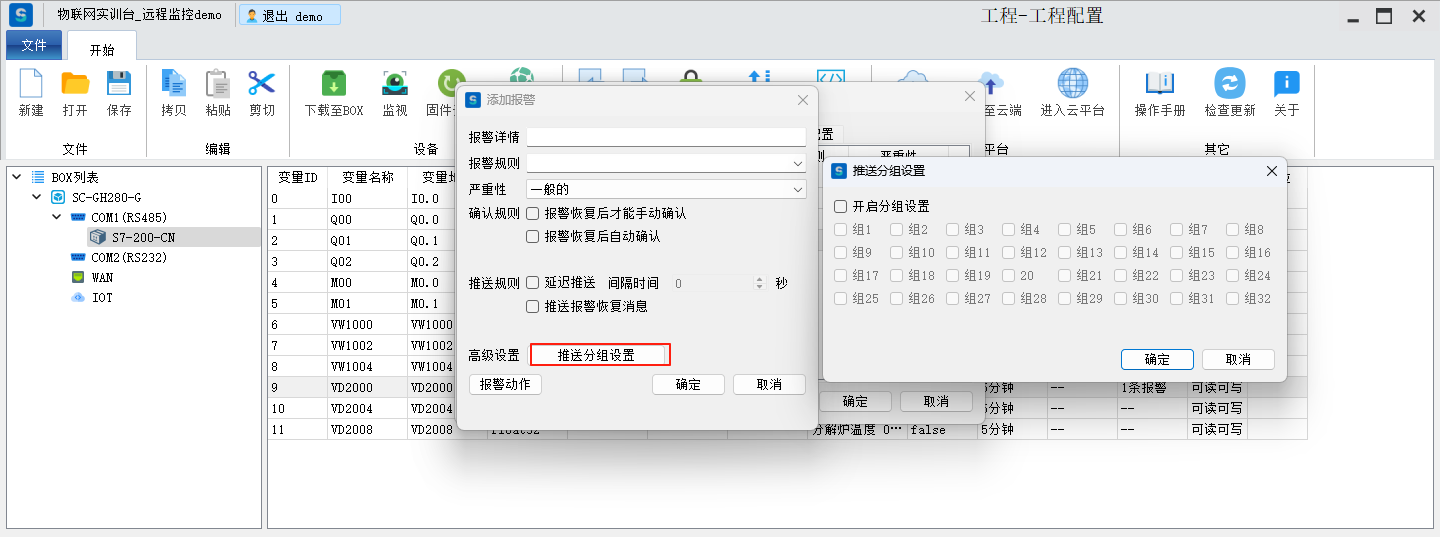Click the 新建 (New) file icon
The image size is (1440, 537).
31,85
